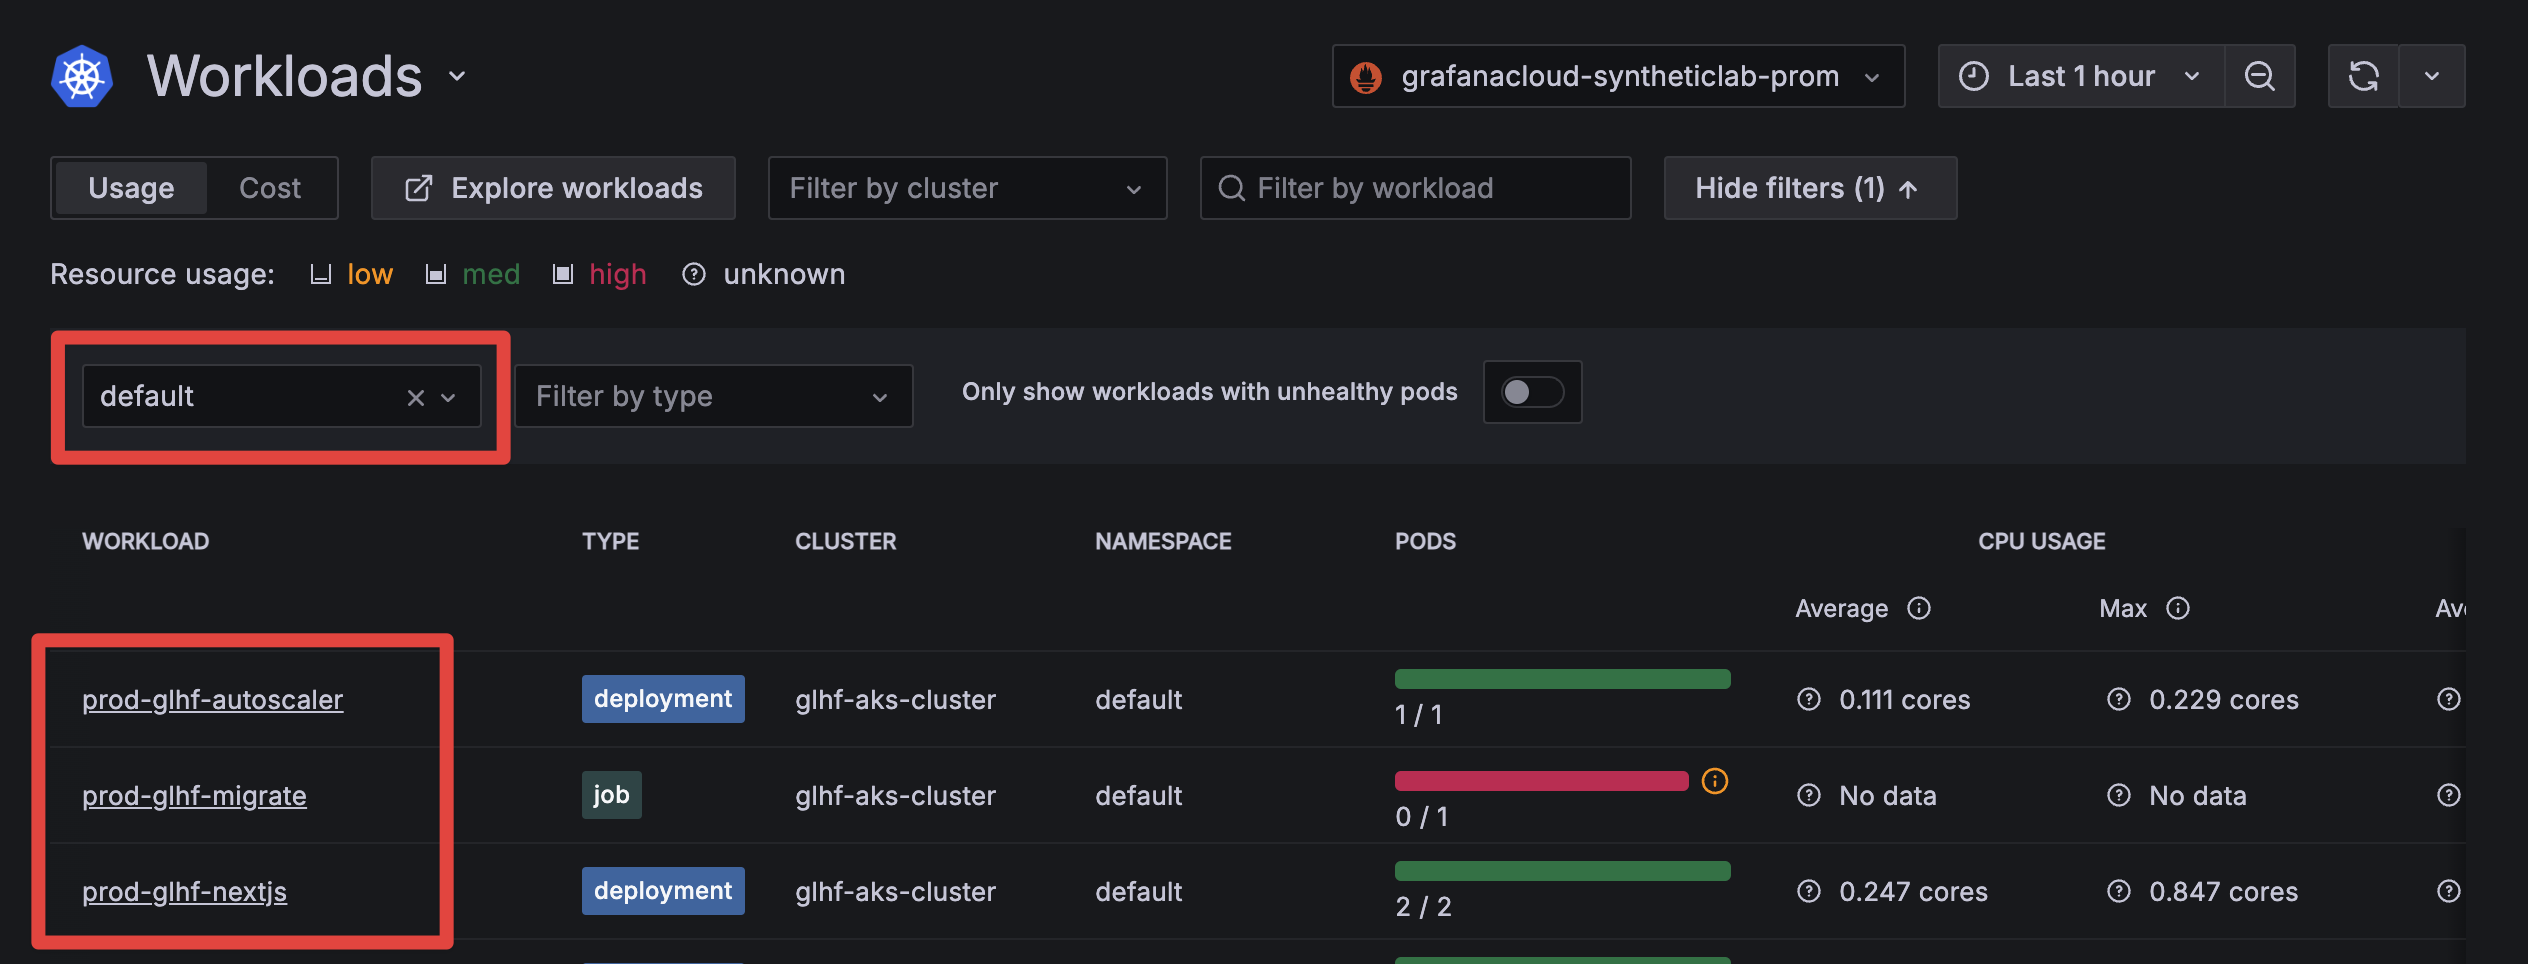Image resolution: width=2528 pixels, height=964 pixels.
Task: Open the Filter by type dropdown
Action: tap(713, 396)
